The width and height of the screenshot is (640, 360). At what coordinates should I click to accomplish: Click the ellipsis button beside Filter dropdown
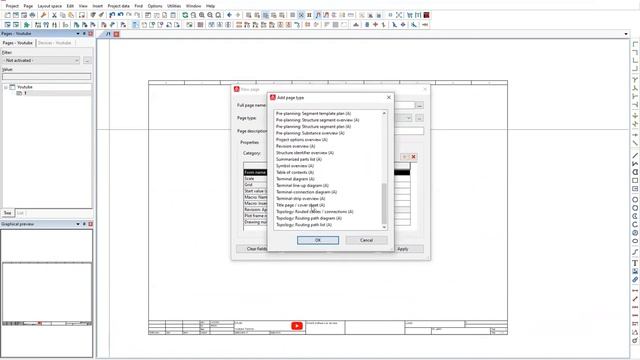(x=87, y=60)
